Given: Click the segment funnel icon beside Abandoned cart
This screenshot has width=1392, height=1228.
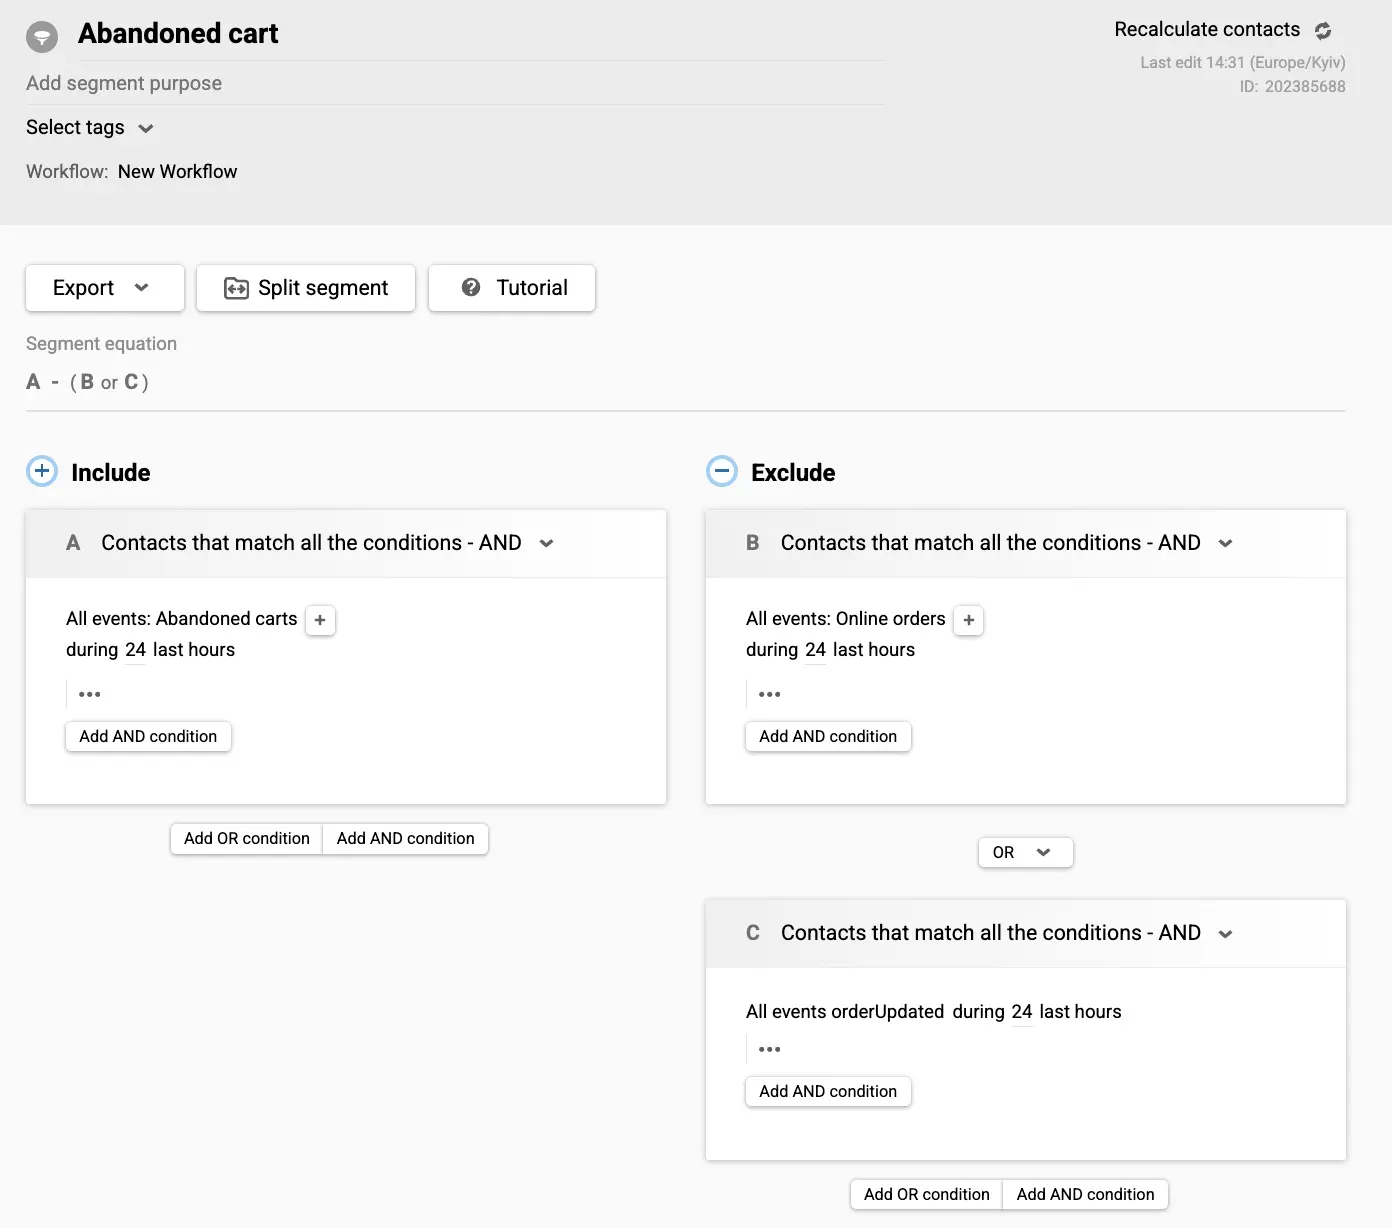Looking at the screenshot, I should coord(42,37).
